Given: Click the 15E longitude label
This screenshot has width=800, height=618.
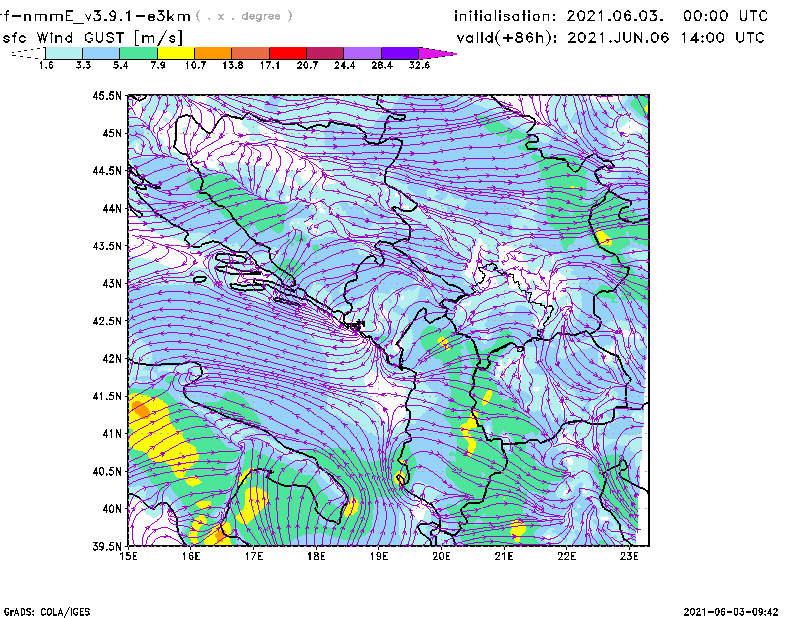Looking at the screenshot, I should click(x=128, y=556).
